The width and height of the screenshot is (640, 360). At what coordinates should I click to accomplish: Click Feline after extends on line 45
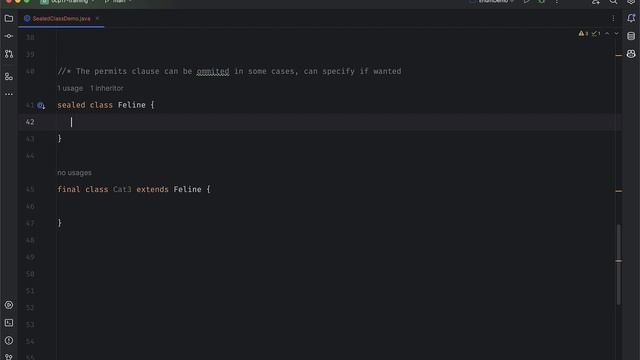coord(187,189)
